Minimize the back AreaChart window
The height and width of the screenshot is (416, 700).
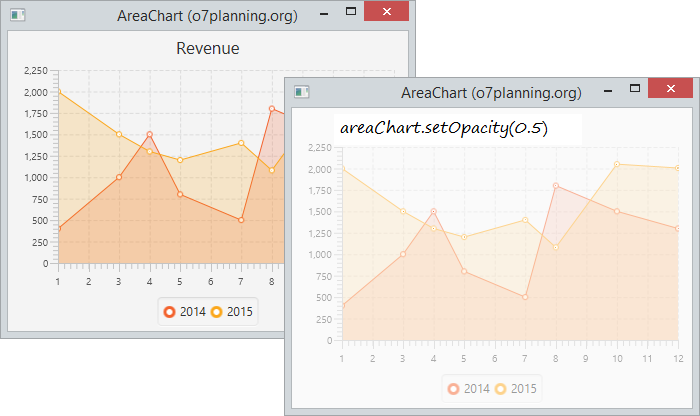pos(324,14)
